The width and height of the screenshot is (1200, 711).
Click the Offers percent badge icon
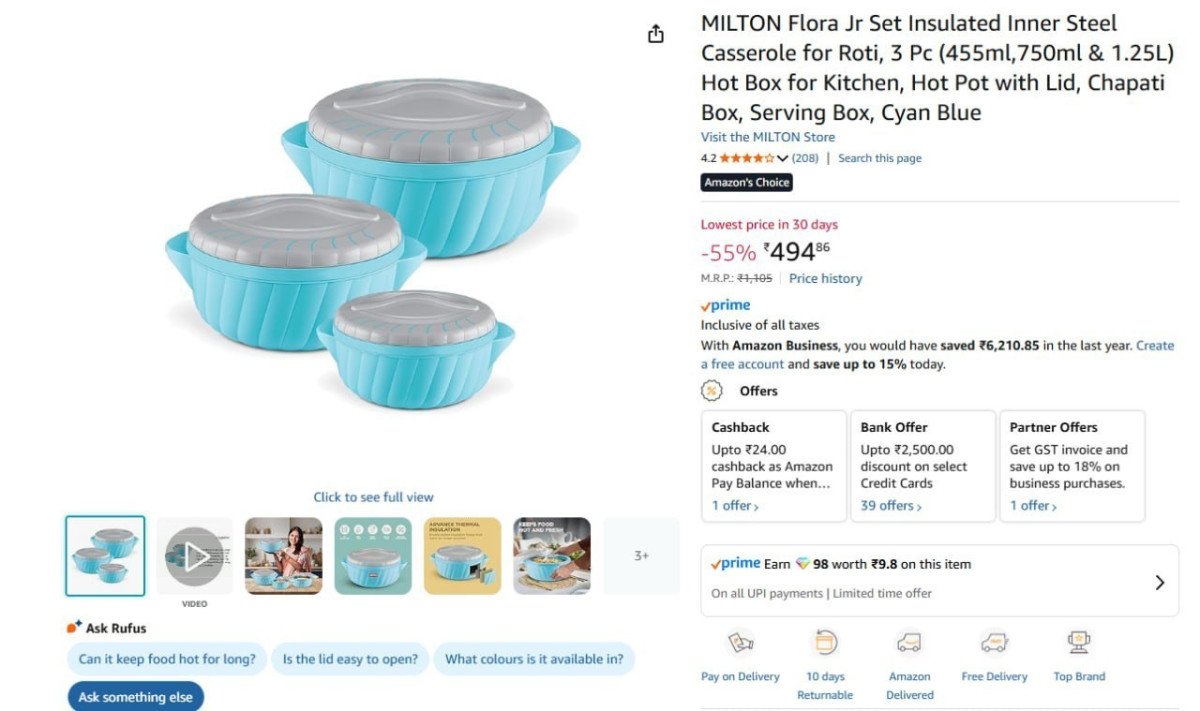pos(712,391)
